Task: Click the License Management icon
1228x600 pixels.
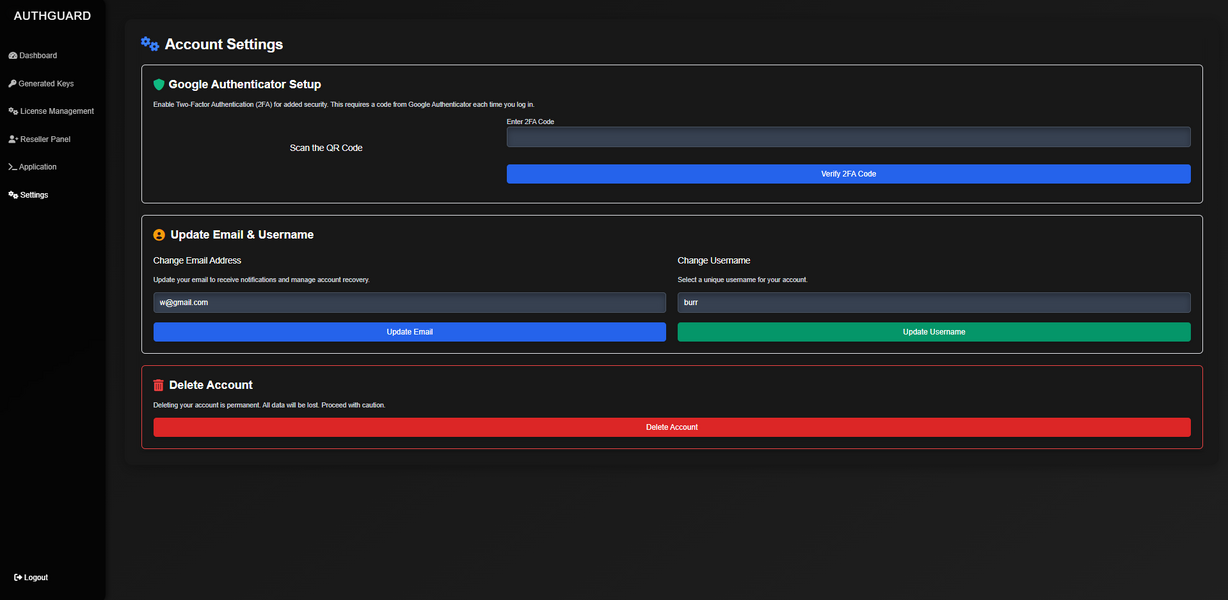Action: coord(13,111)
